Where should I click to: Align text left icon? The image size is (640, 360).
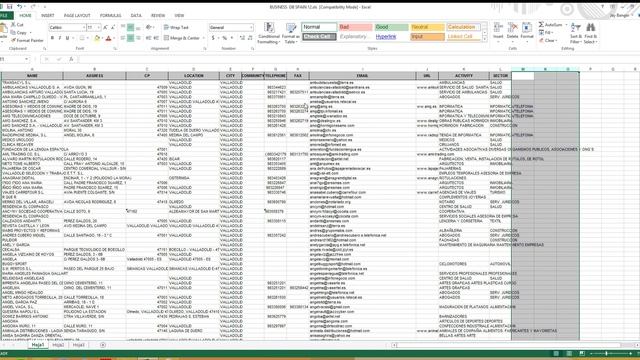(x=123, y=38)
